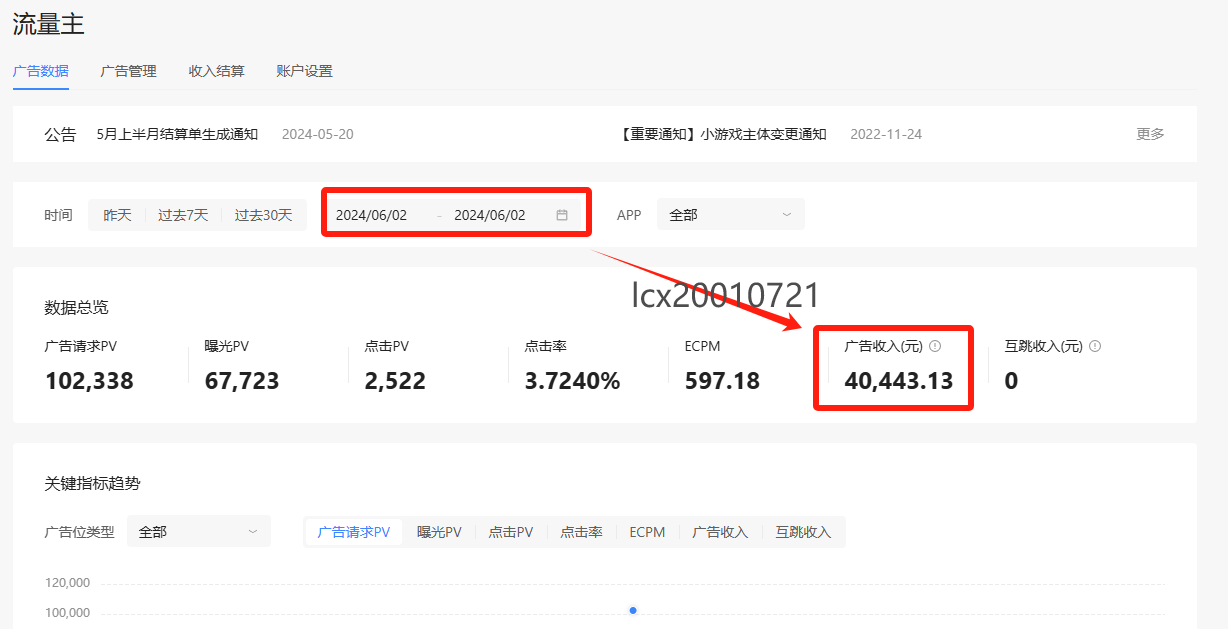The image size is (1228, 629).
Task: Select the 广告收入 trend metric
Action: pos(721,532)
